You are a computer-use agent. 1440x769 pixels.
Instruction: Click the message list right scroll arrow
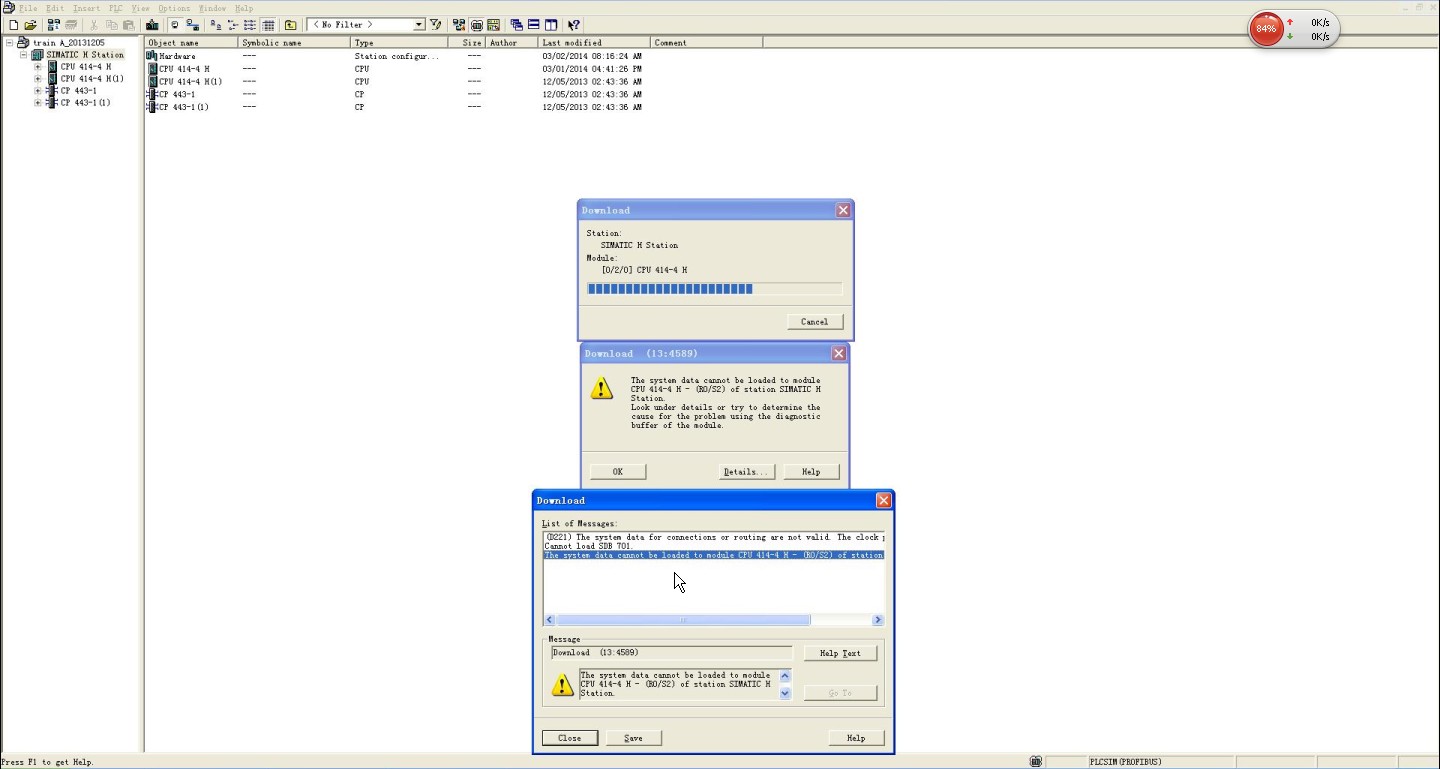(878, 620)
